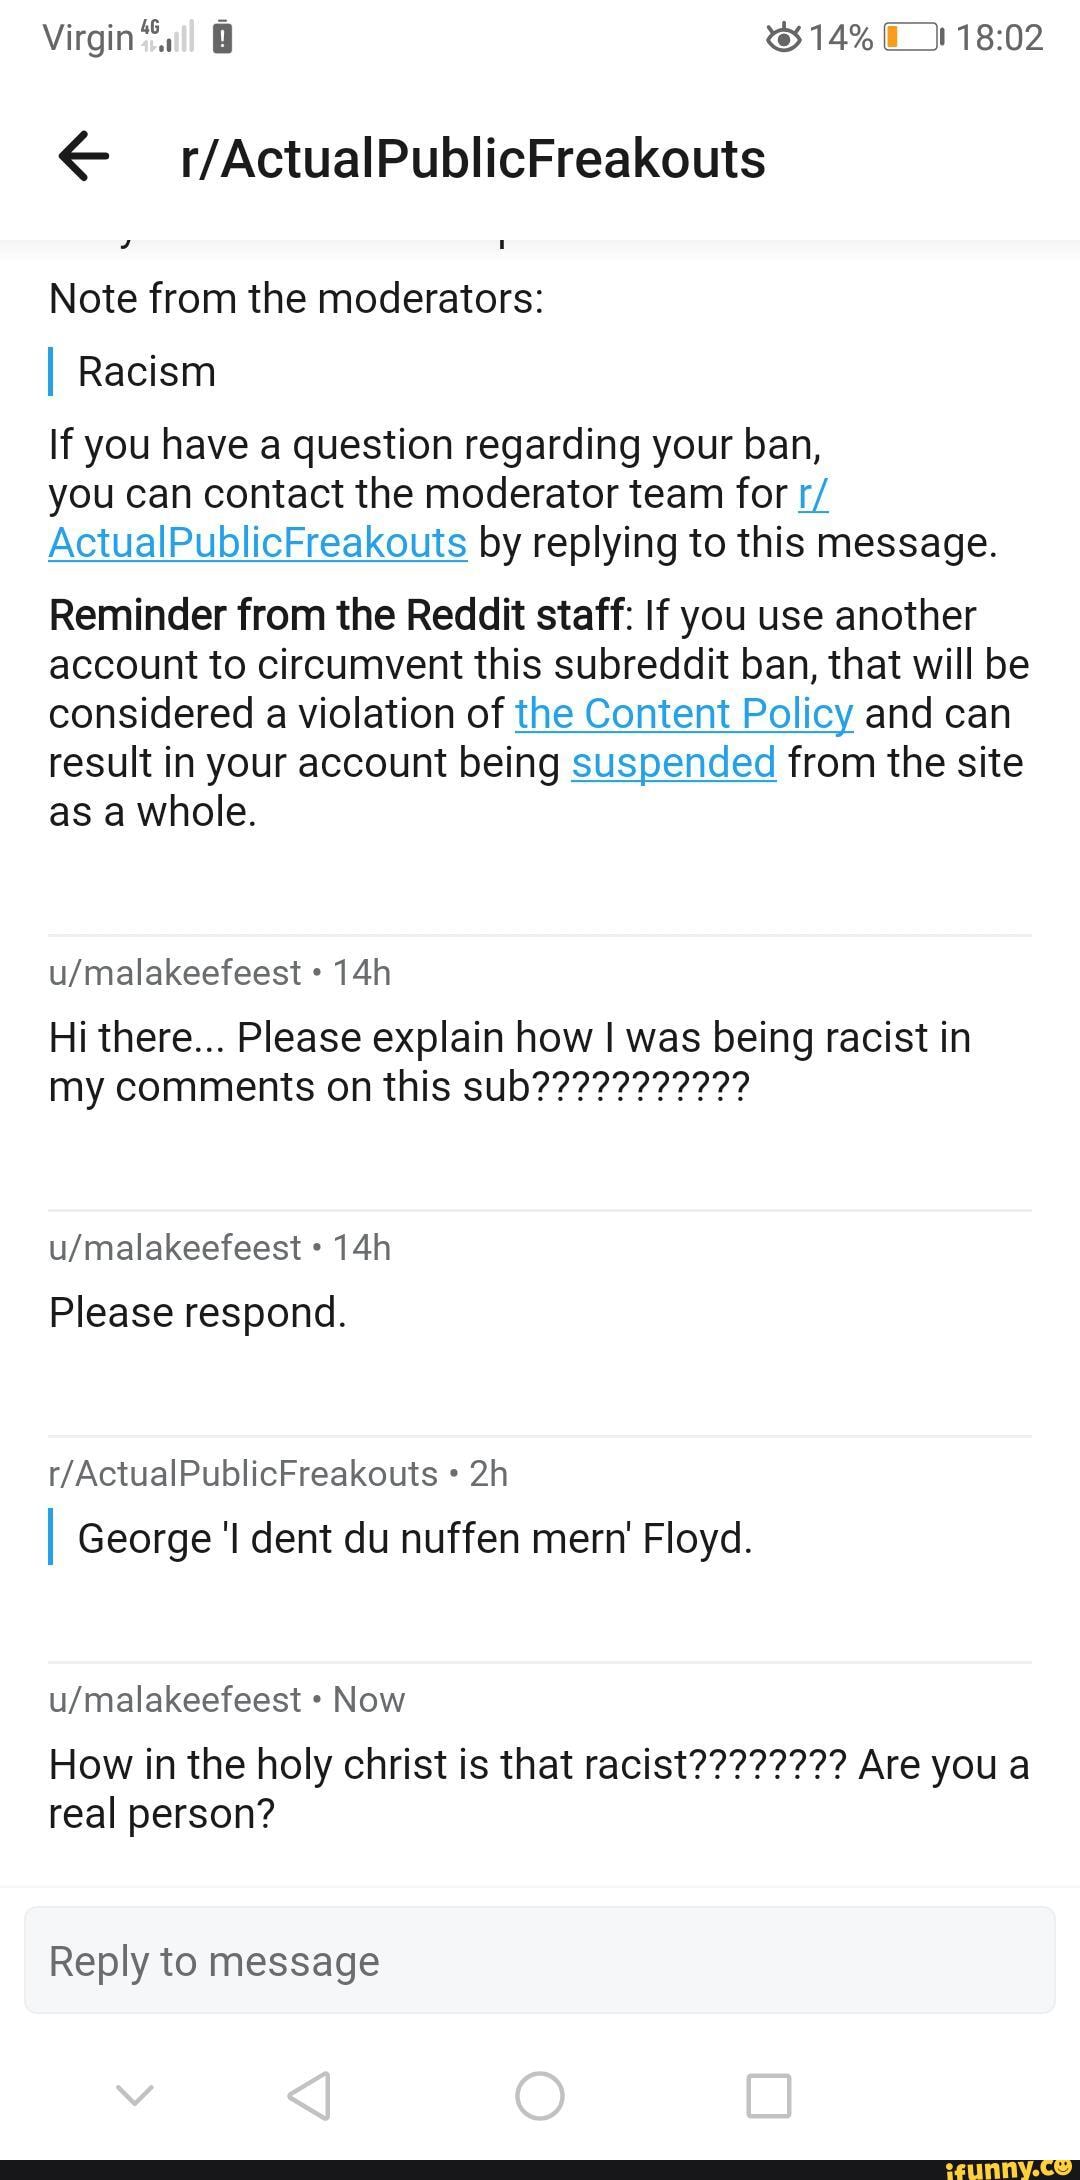
Task: Tap the battery icon in status bar
Action: 911,38
